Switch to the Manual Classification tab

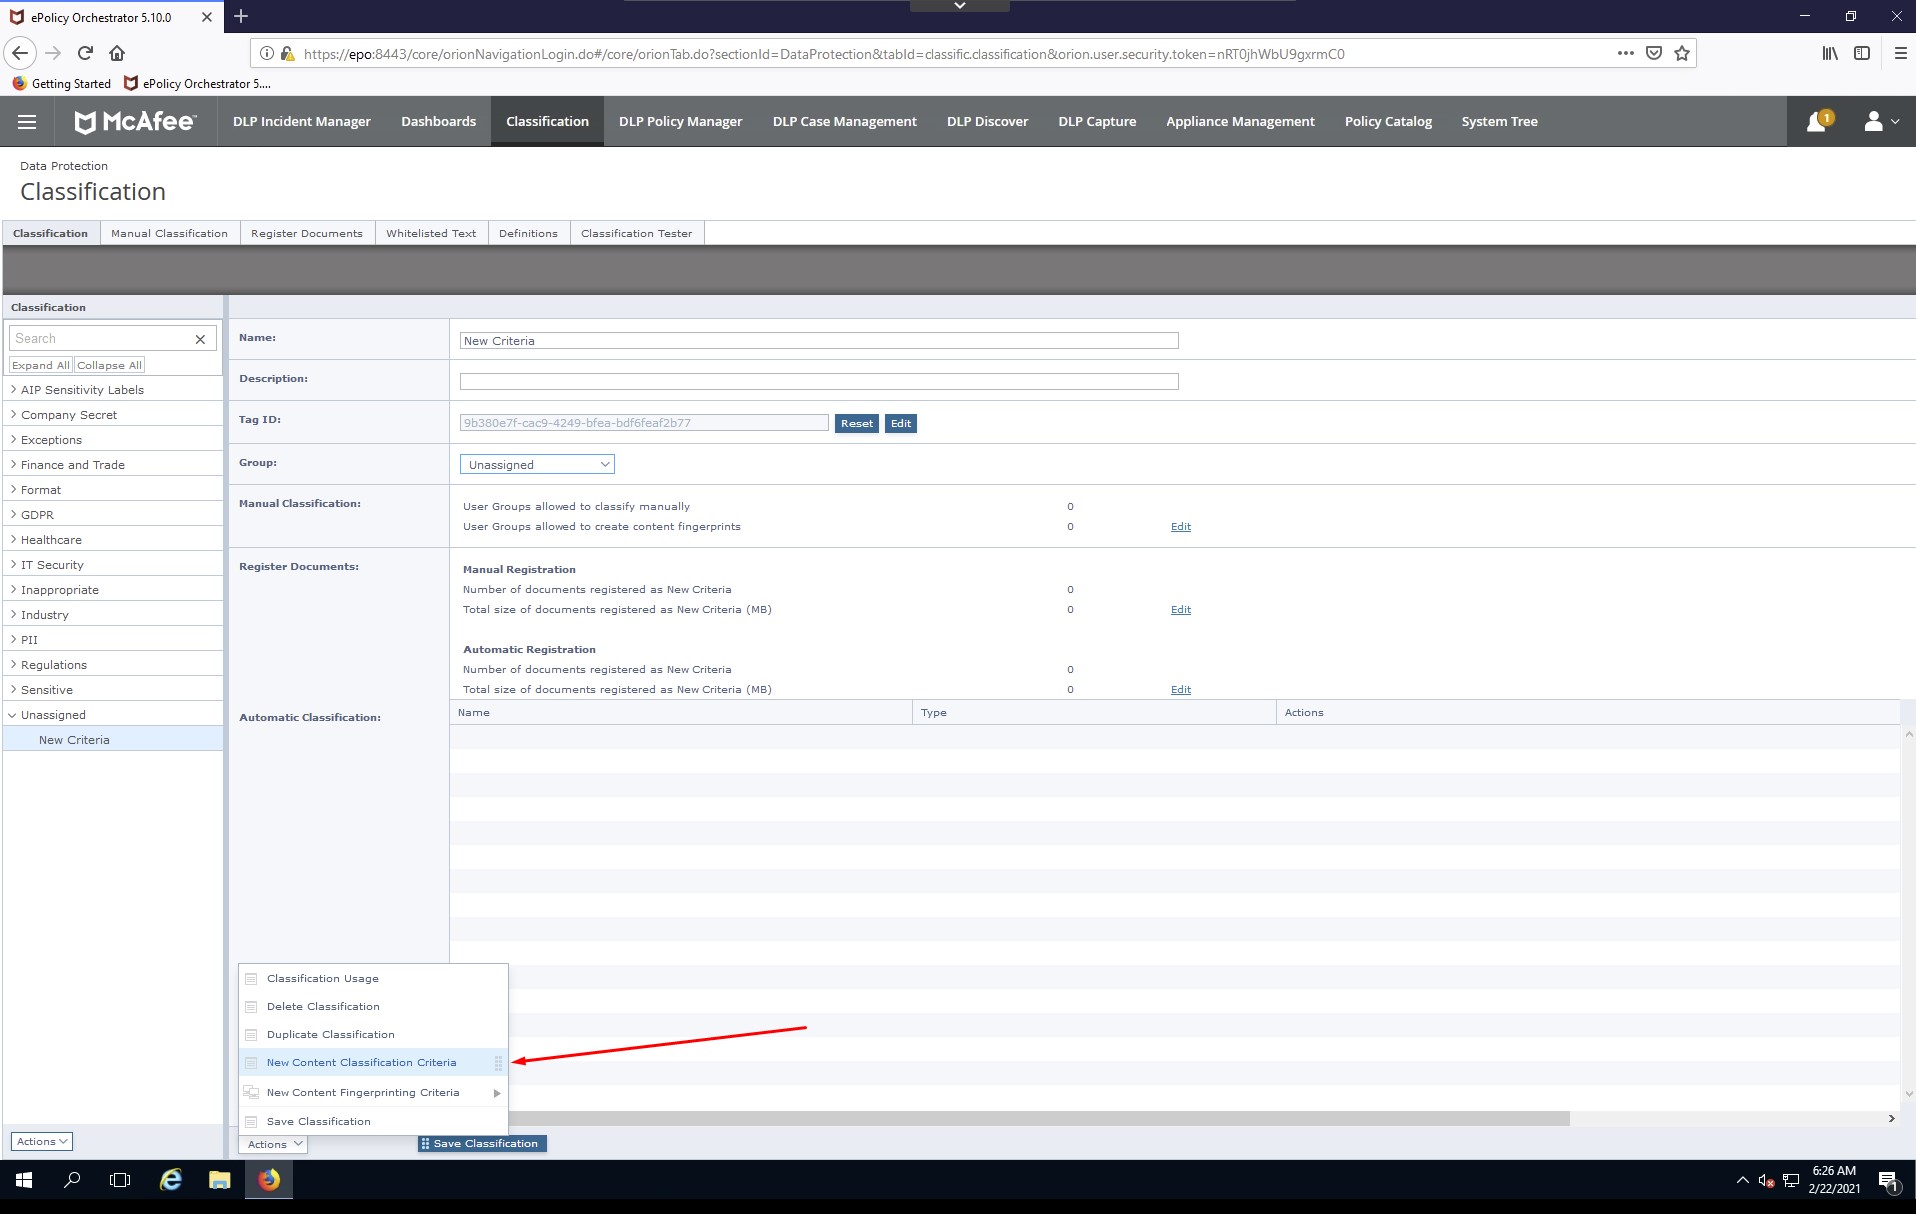(169, 233)
